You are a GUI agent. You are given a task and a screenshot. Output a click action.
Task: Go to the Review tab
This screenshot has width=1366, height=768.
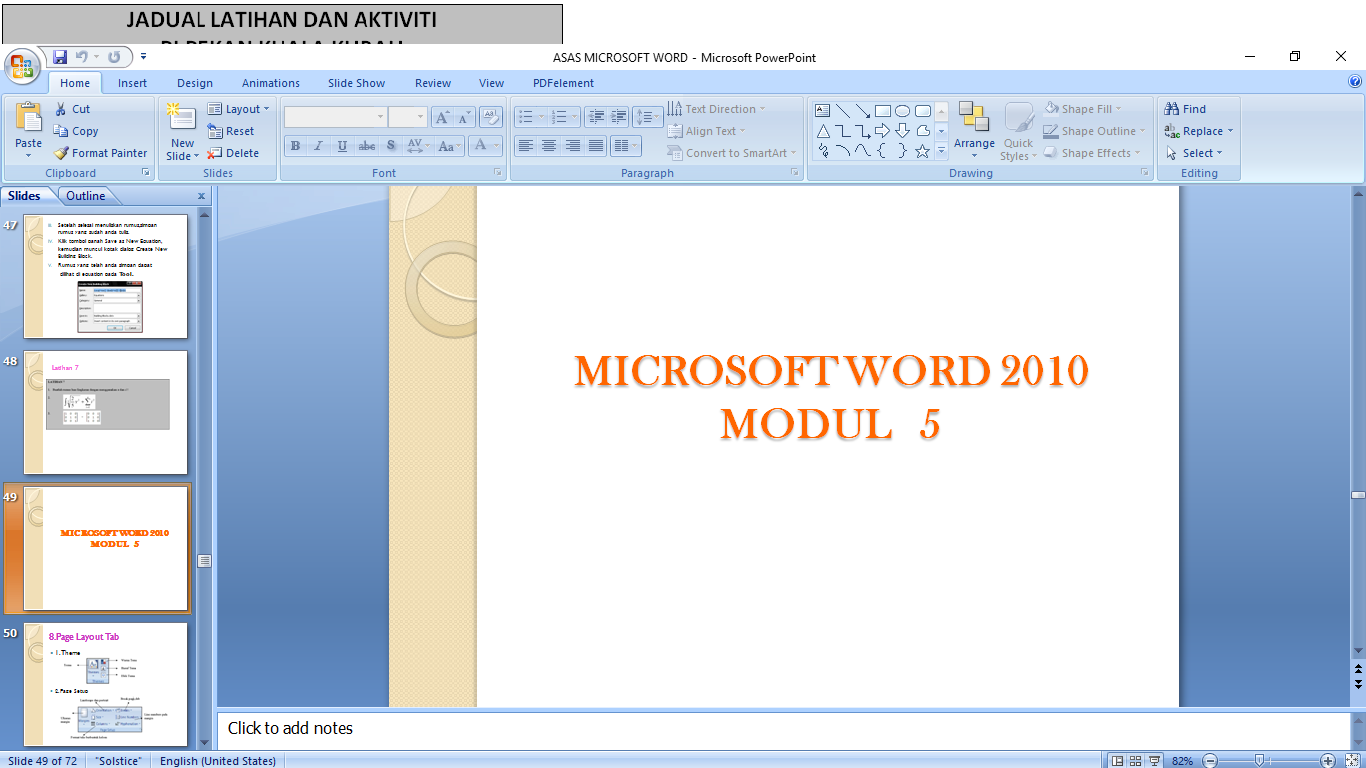pos(433,83)
